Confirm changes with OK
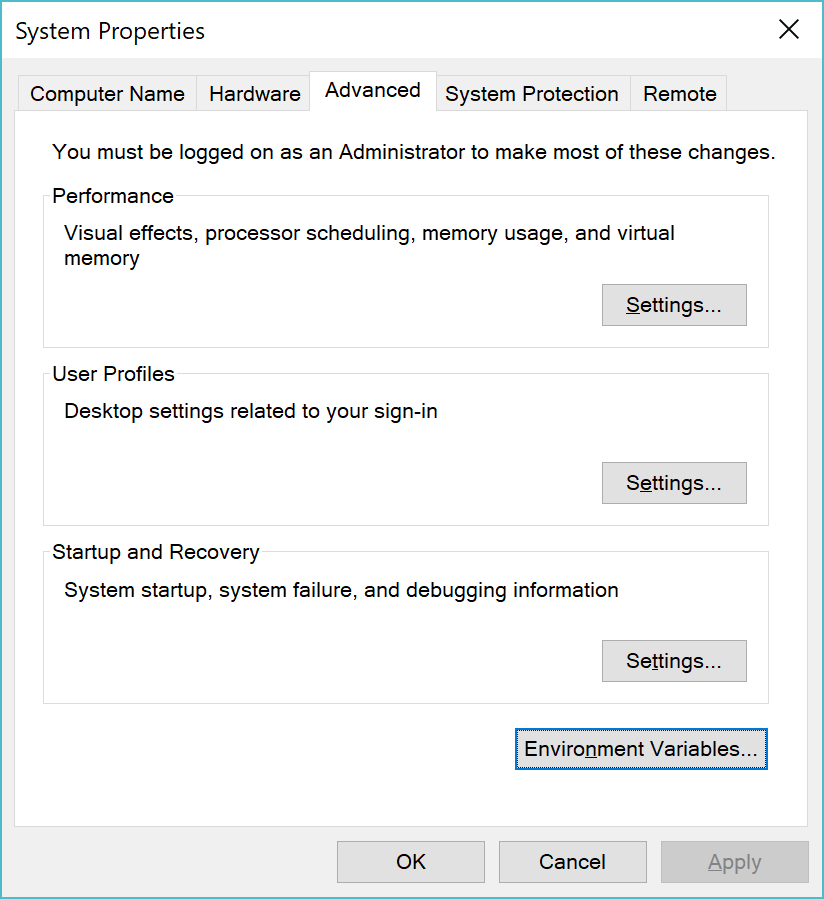The width and height of the screenshot is (824, 899). [x=410, y=861]
